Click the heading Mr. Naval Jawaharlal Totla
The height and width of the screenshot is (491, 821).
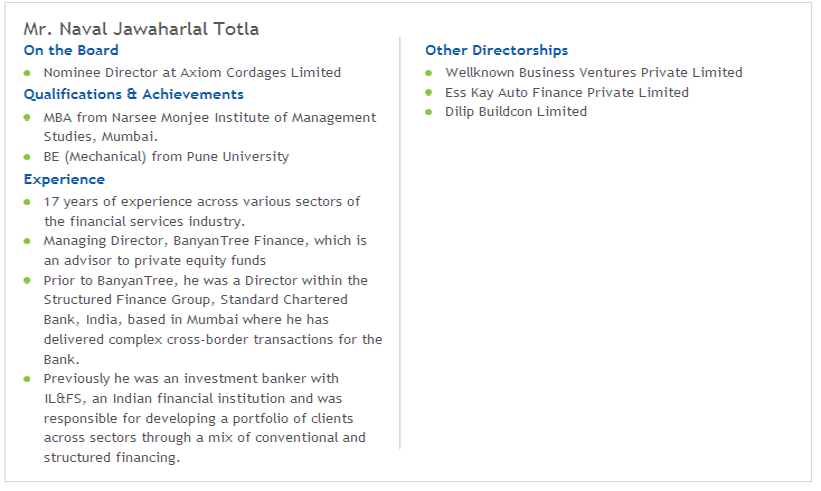[x=141, y=29]
